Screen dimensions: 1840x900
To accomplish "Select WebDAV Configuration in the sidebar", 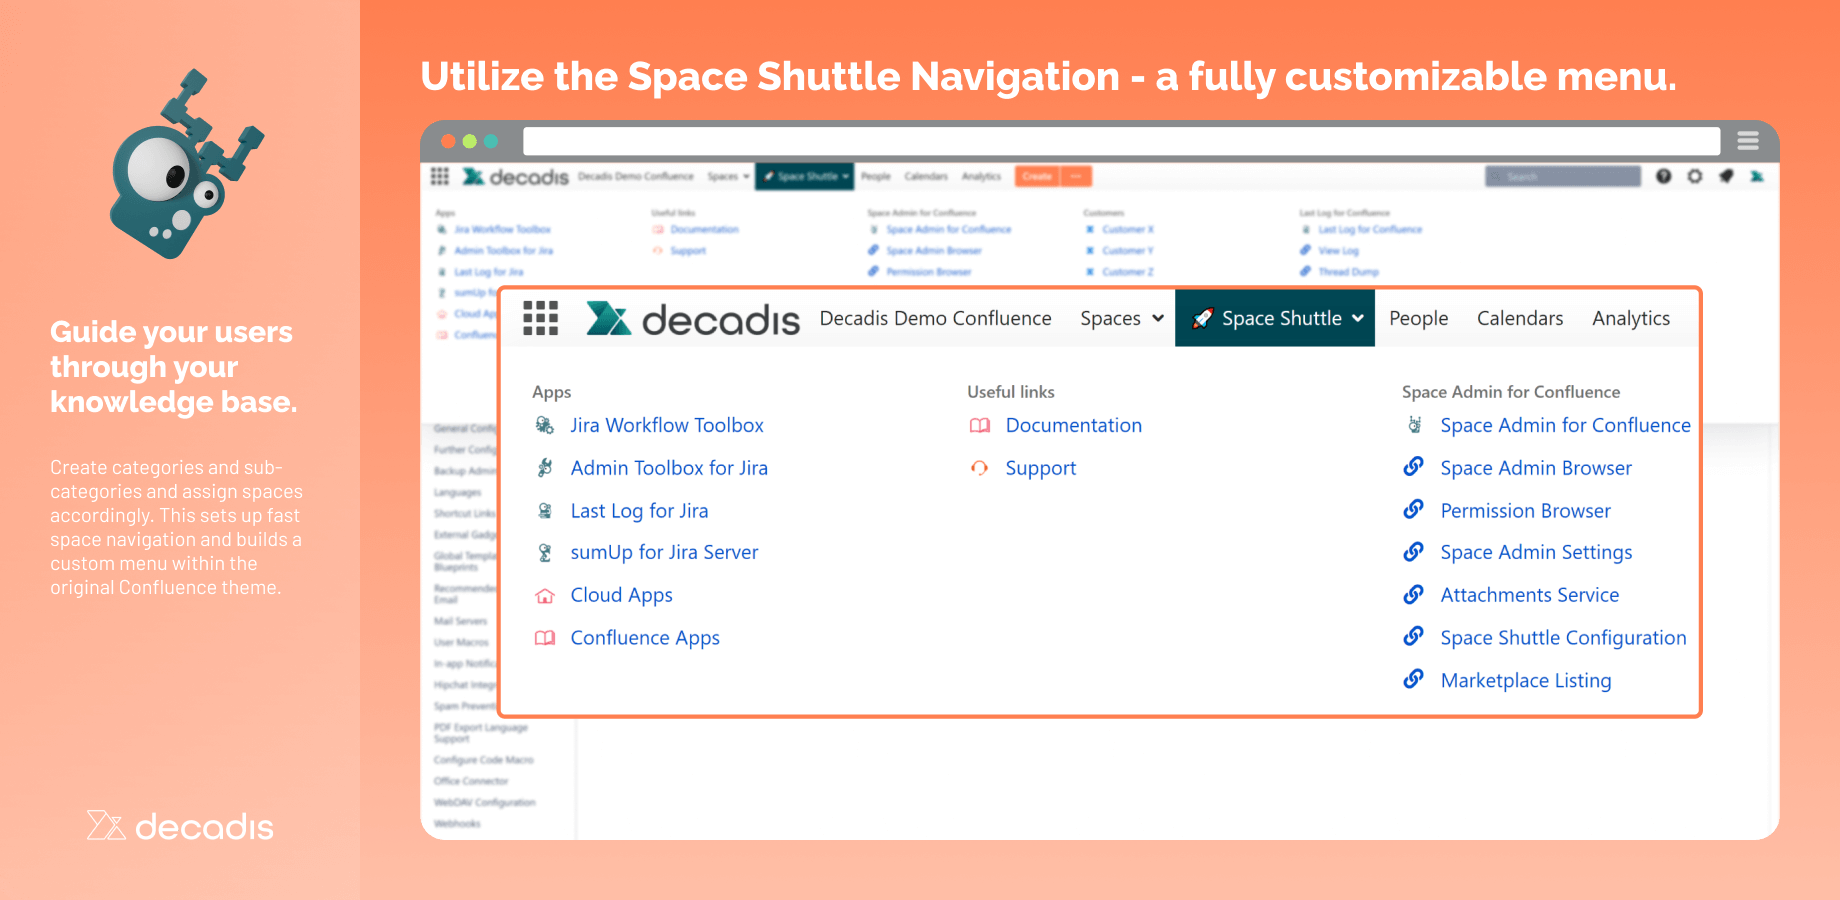I will pos(484,802).
